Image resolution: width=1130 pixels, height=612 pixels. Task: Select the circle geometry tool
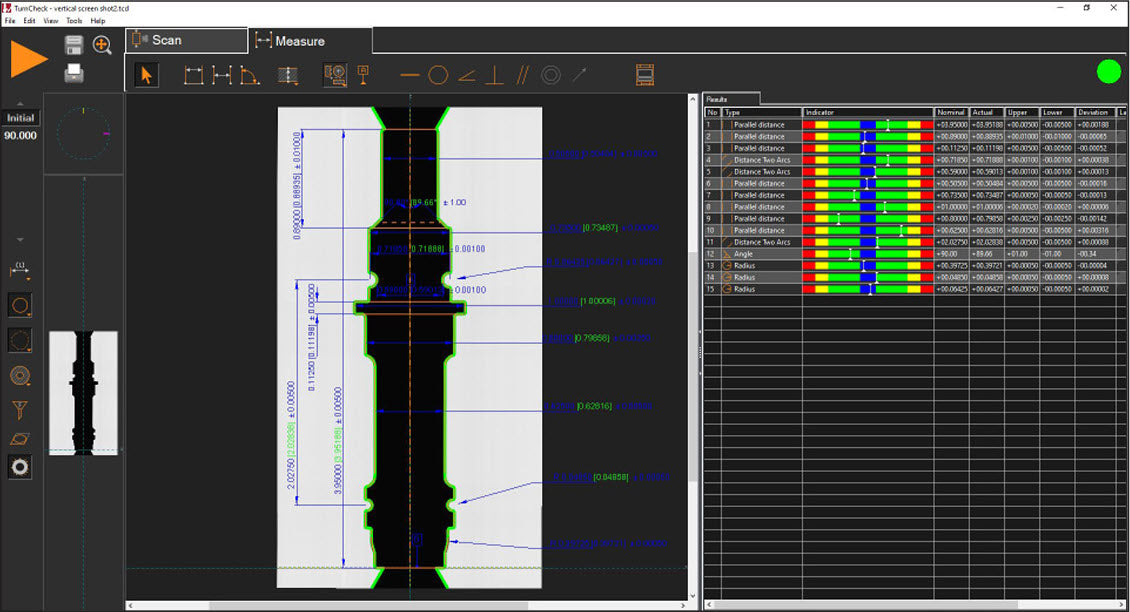(x=438, y=75)
